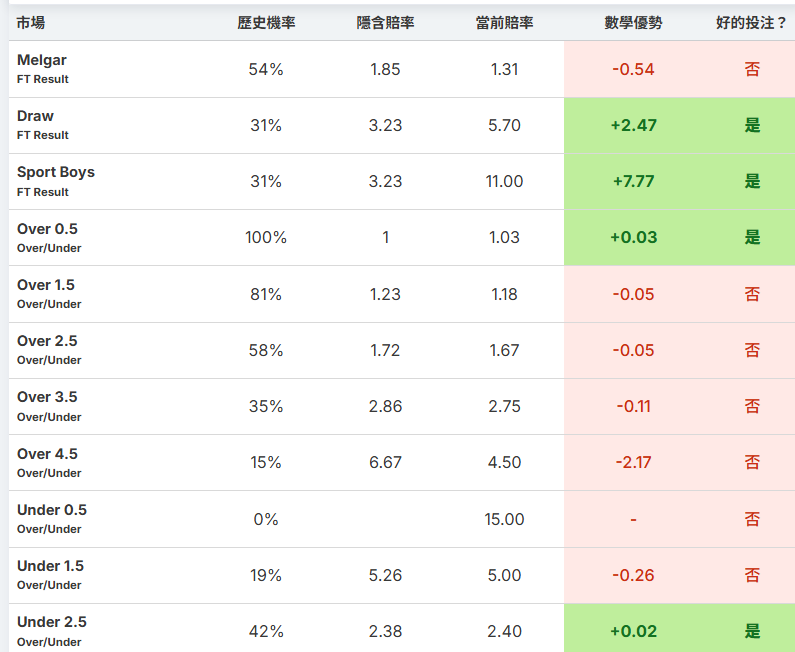Click the 隱含賠率 column header
795x652 pixels.
pos(385,23)
